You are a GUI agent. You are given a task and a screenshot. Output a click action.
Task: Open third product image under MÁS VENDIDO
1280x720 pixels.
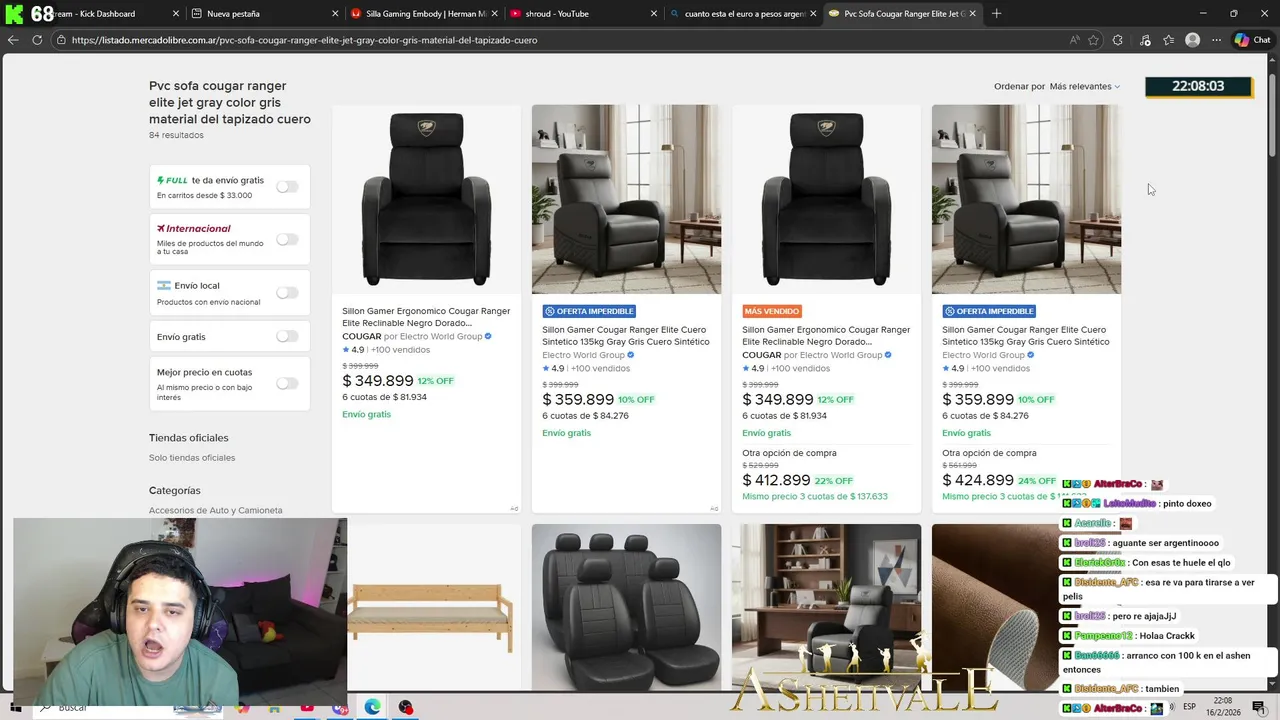(x=826, y=199)
